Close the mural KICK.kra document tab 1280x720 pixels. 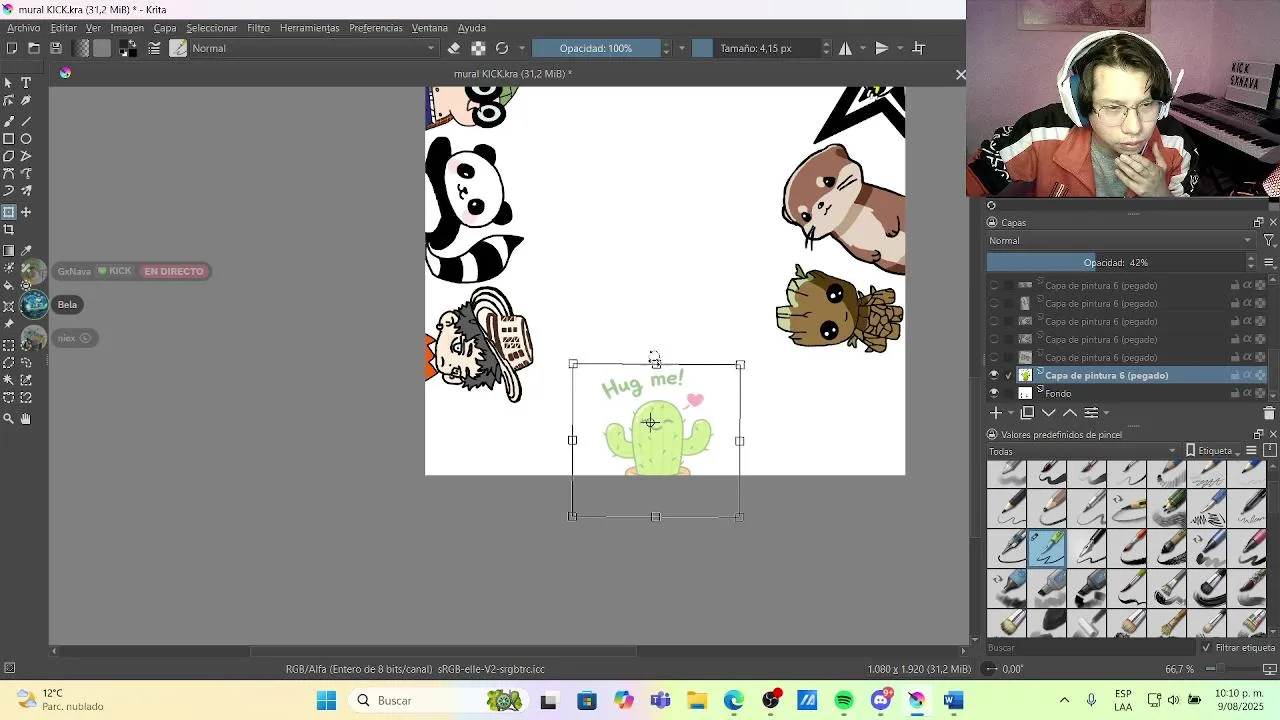pyautogui.click(x=961, y=74)
